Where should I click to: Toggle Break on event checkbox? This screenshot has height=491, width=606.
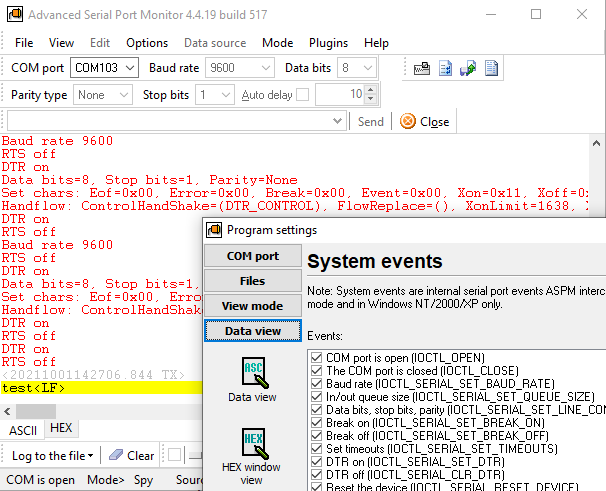click(x=317, y=423)
